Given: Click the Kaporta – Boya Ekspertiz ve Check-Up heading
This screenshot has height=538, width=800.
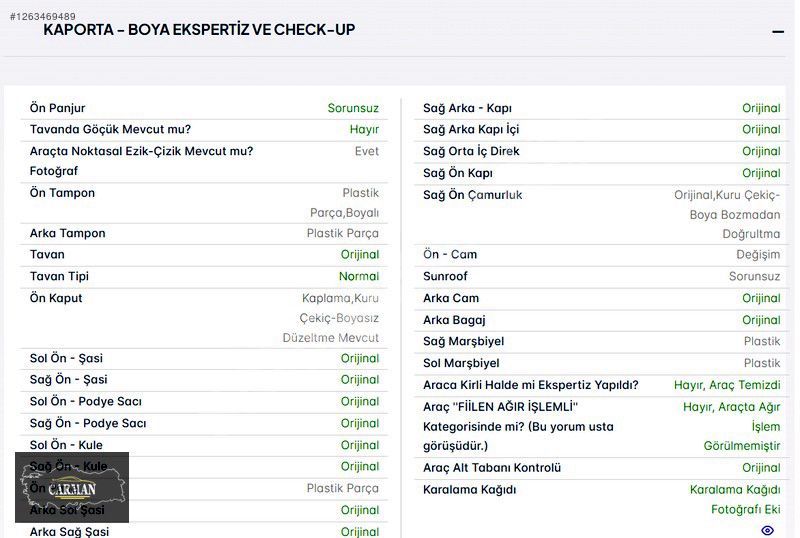Looking at the screenshot, I should pyautogui.click(x=199, y=29).
